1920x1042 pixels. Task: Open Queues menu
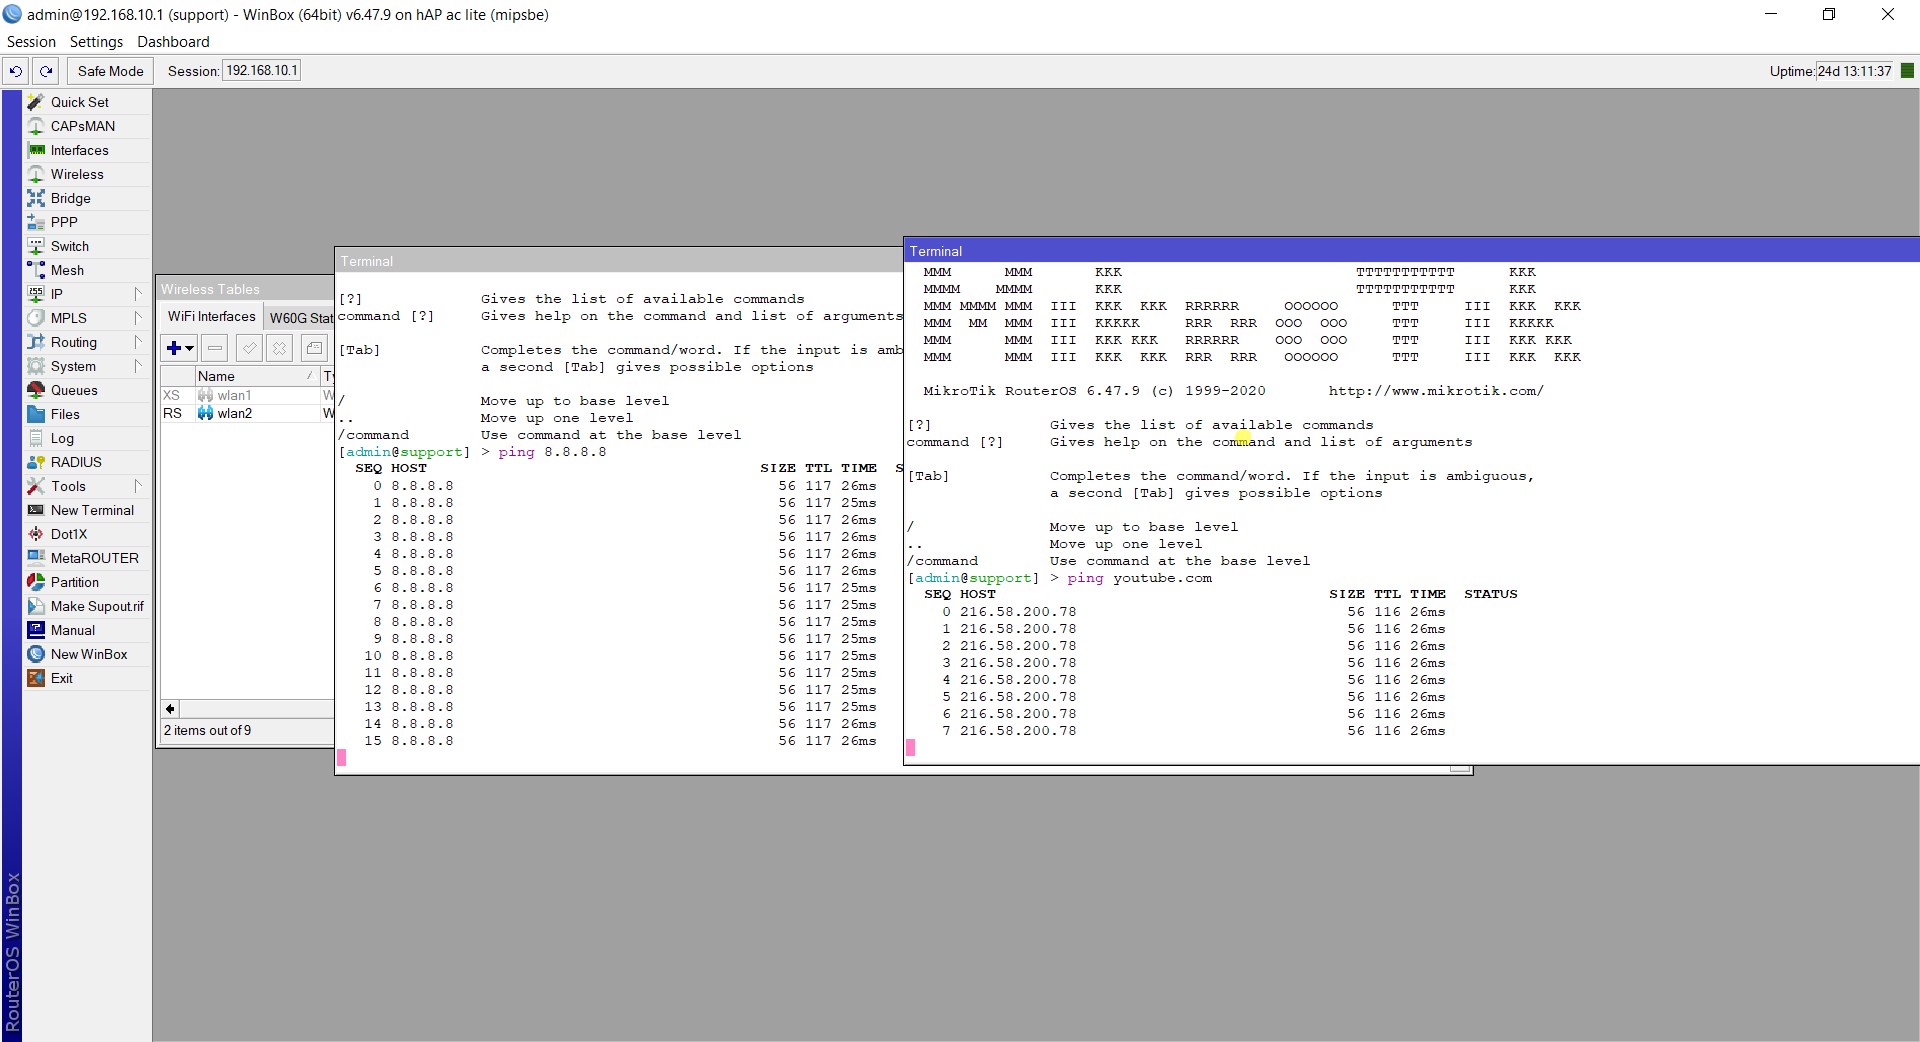click(x=74, y=390)
